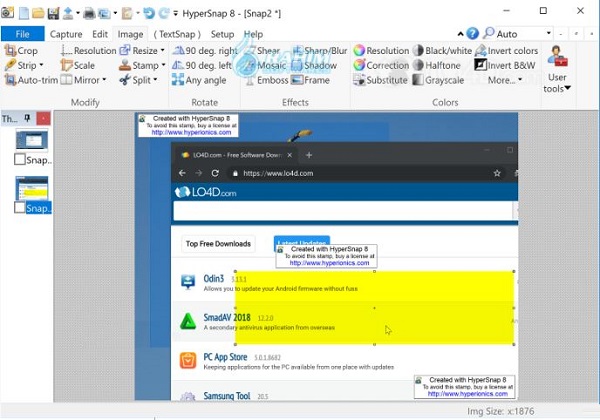Screen dimensions: 600x420
Task: Open the TextSnap tab
Action: pyautogui.click(x=177, y=34)
